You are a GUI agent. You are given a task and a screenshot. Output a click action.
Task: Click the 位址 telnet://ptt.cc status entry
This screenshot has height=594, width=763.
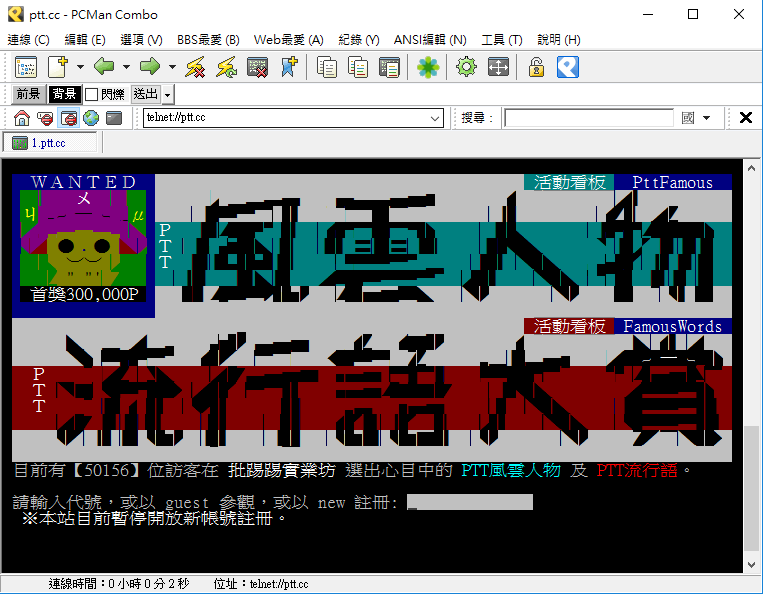(x=261, y=584)
